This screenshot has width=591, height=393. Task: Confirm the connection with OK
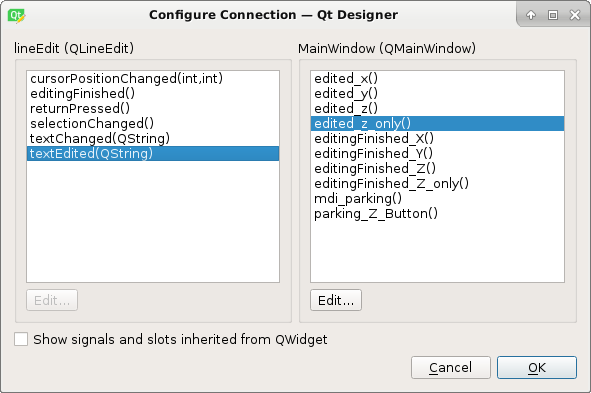coord(537,367)
